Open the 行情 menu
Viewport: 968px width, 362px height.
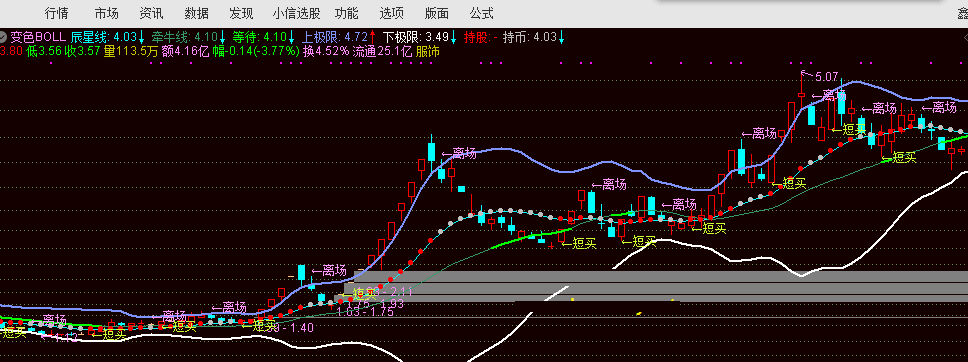tap(57, 13)
